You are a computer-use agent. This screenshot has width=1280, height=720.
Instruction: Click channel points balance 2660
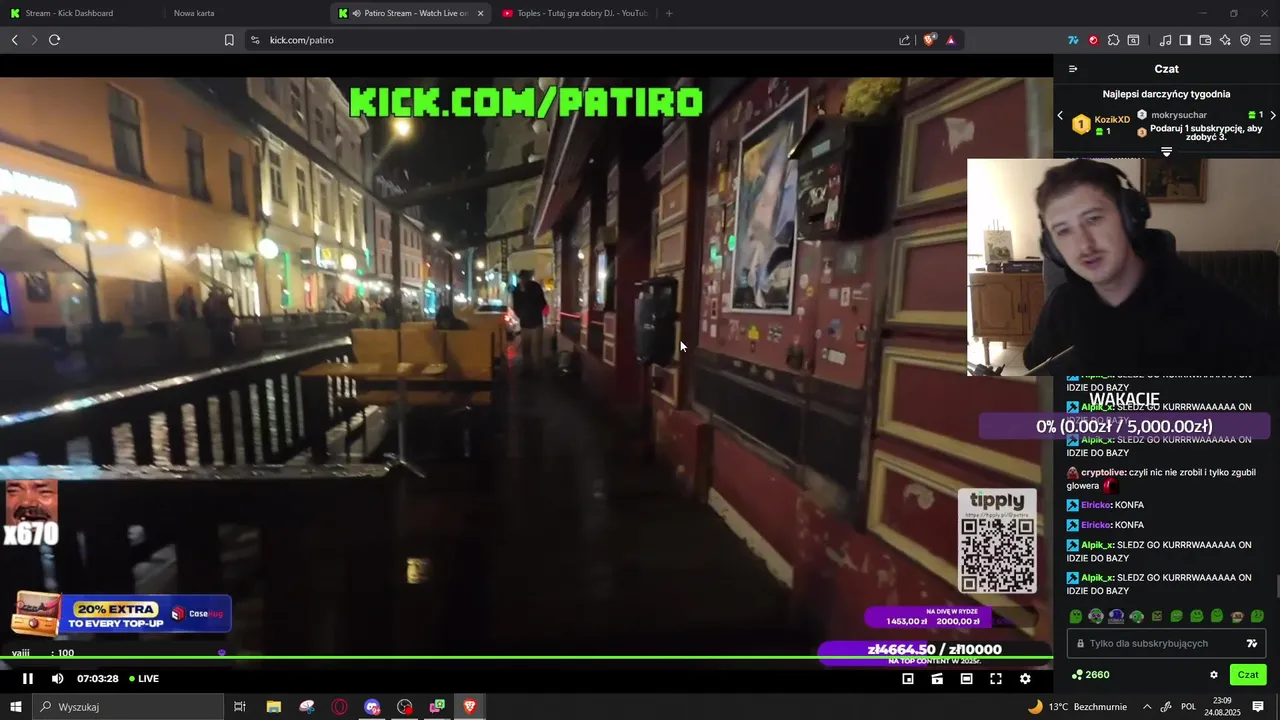pos(1090,675)
